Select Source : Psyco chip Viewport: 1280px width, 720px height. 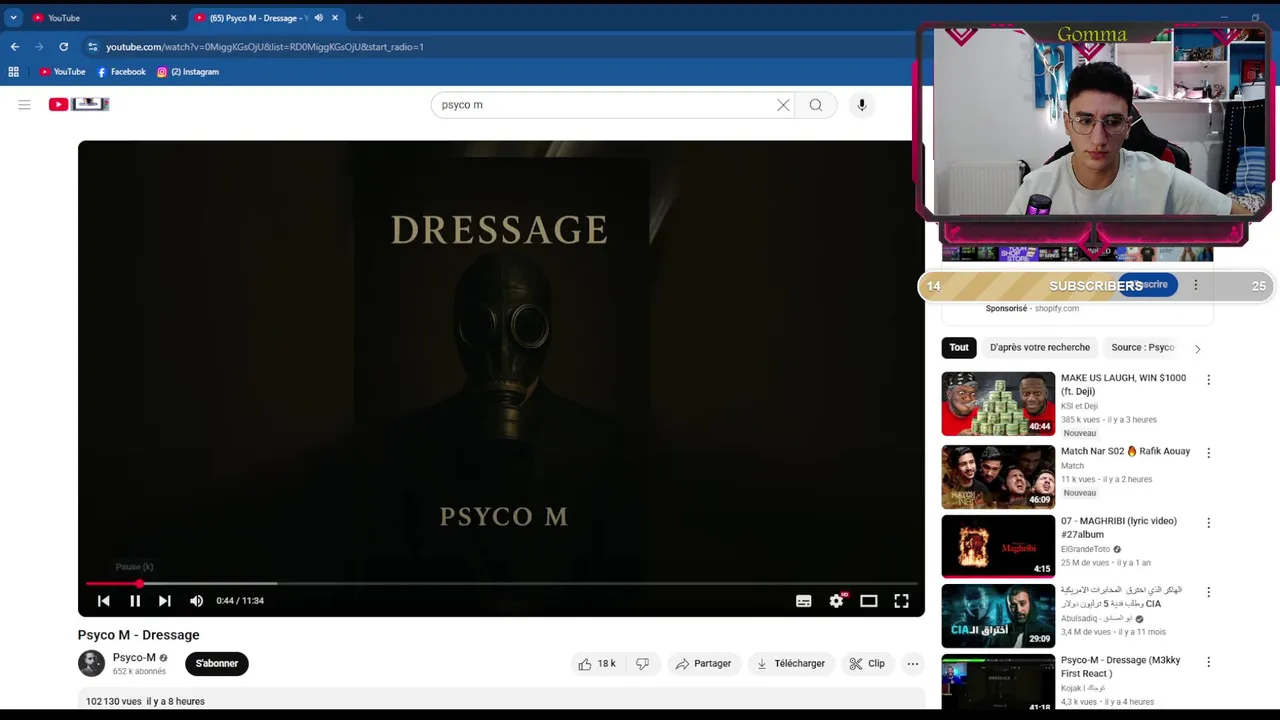click(1142, 348)
